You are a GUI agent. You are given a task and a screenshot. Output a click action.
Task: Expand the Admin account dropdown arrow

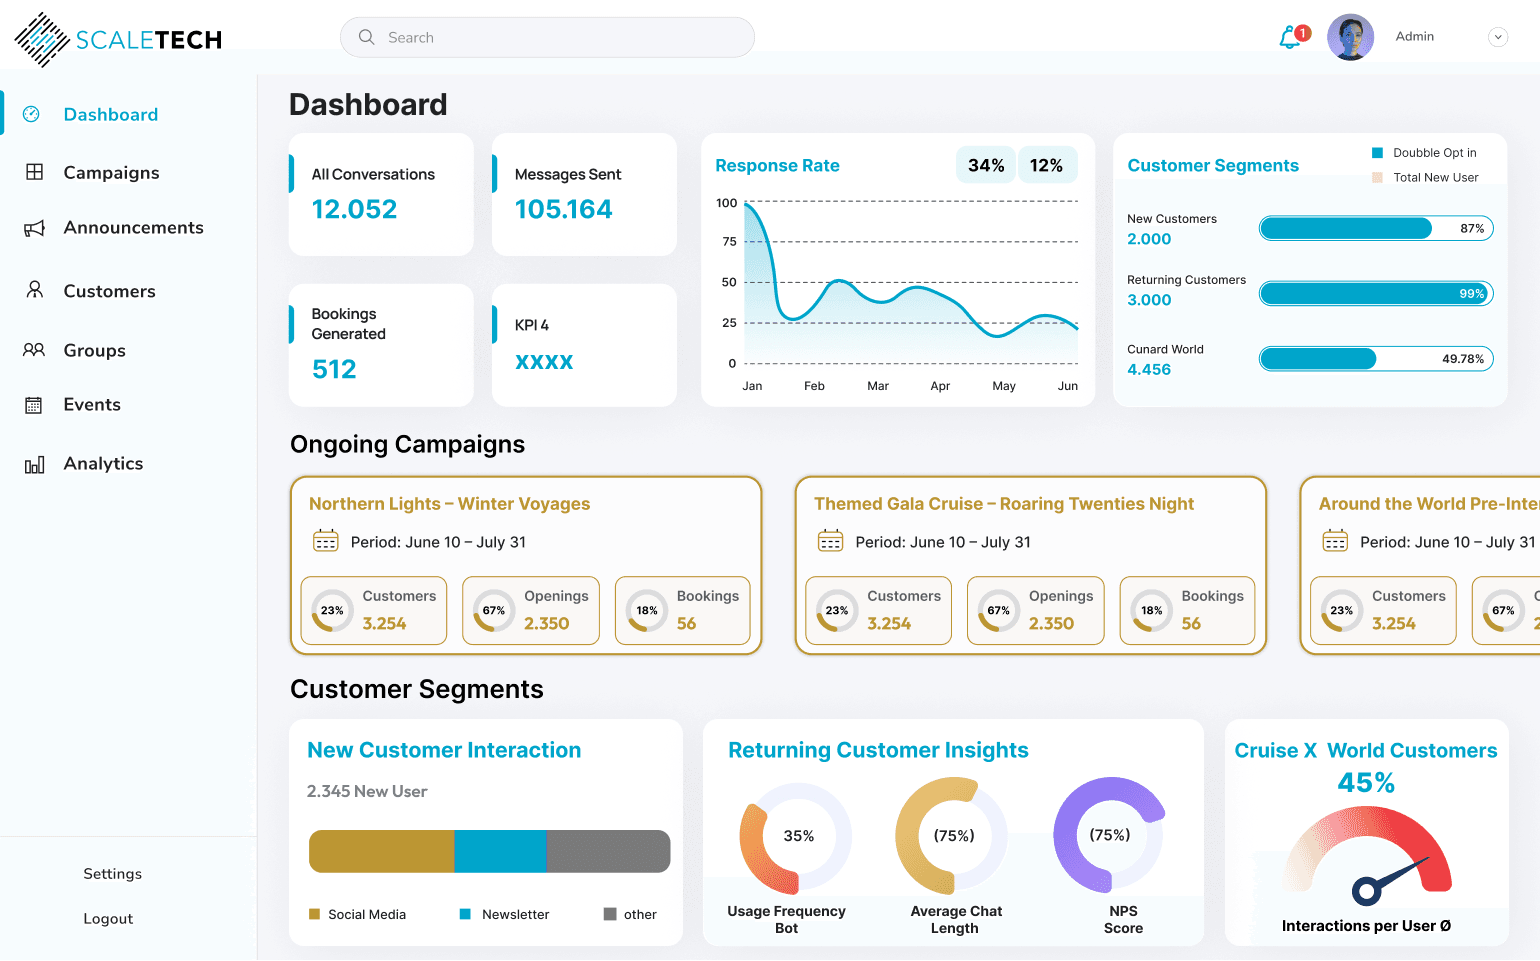pos(1498,37)
